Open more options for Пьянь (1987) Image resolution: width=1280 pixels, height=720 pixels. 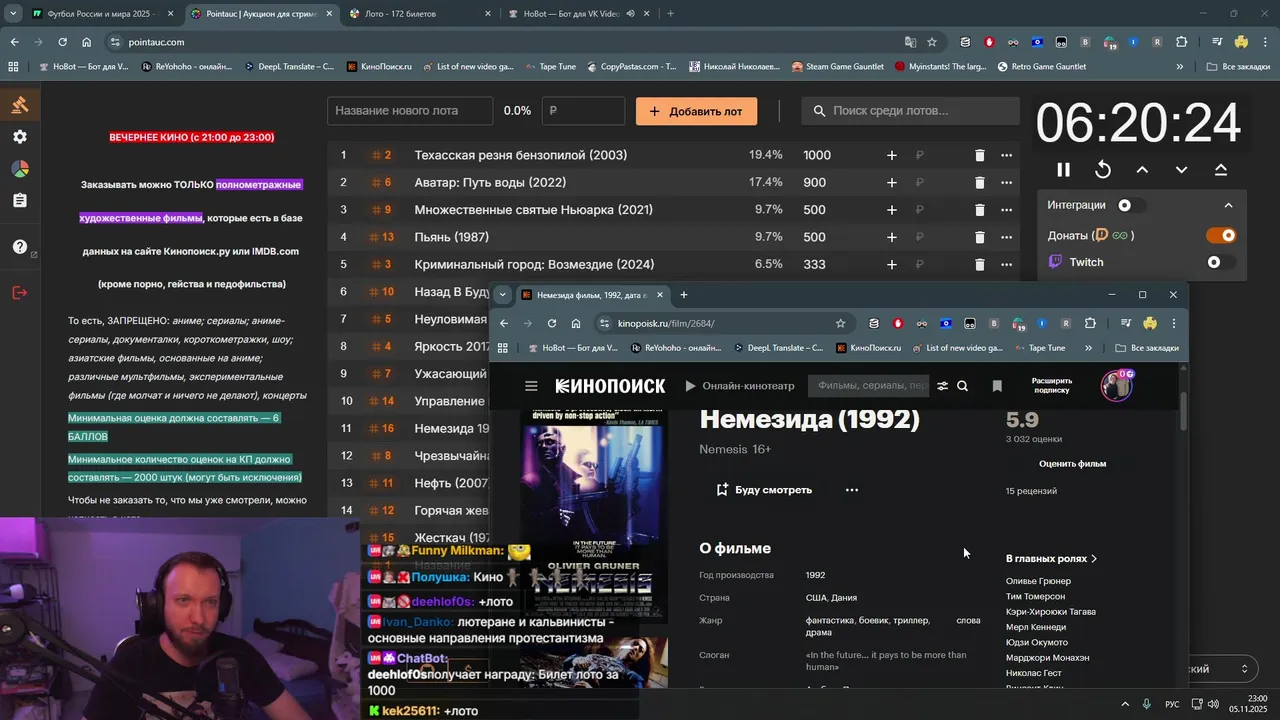click(x=1006, y=237)
